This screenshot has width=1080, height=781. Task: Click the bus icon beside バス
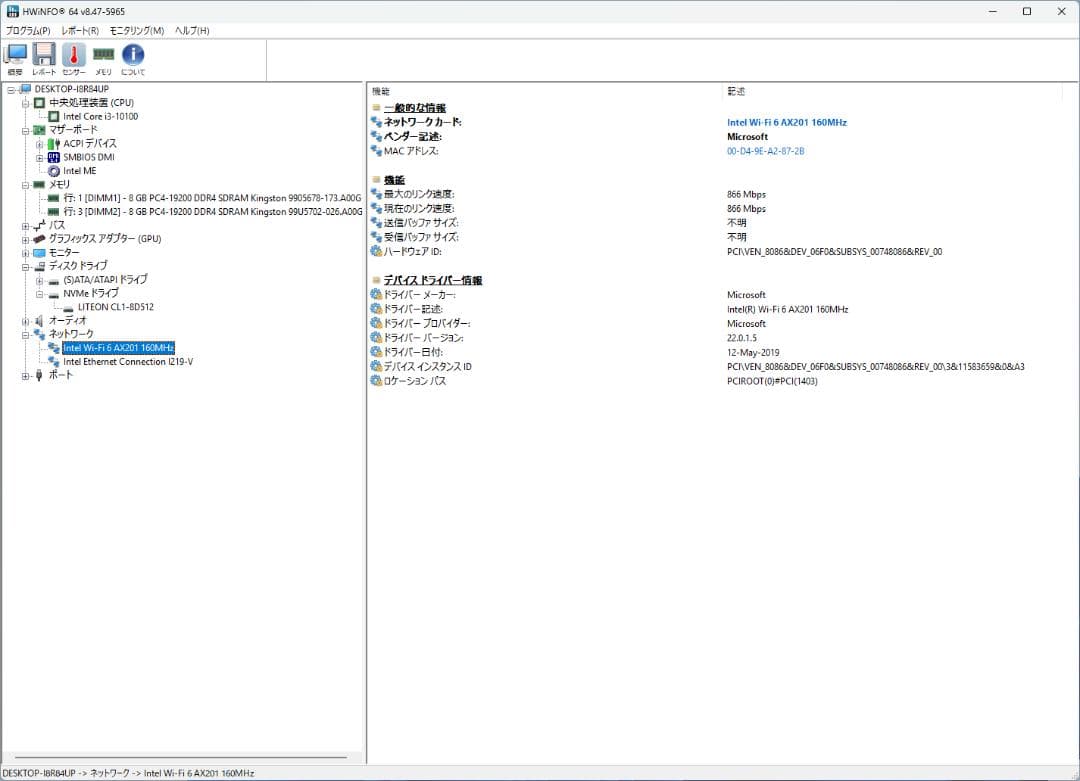pyautogui.click(x=39, y=225)
